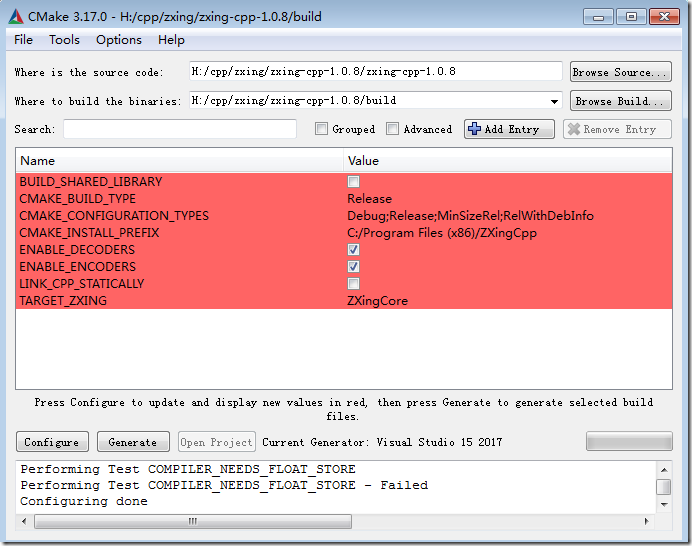Select the LINK_CPP_STATICALLY entry name
Viewport: 692px width, 546px height.
tap(82, 284)
